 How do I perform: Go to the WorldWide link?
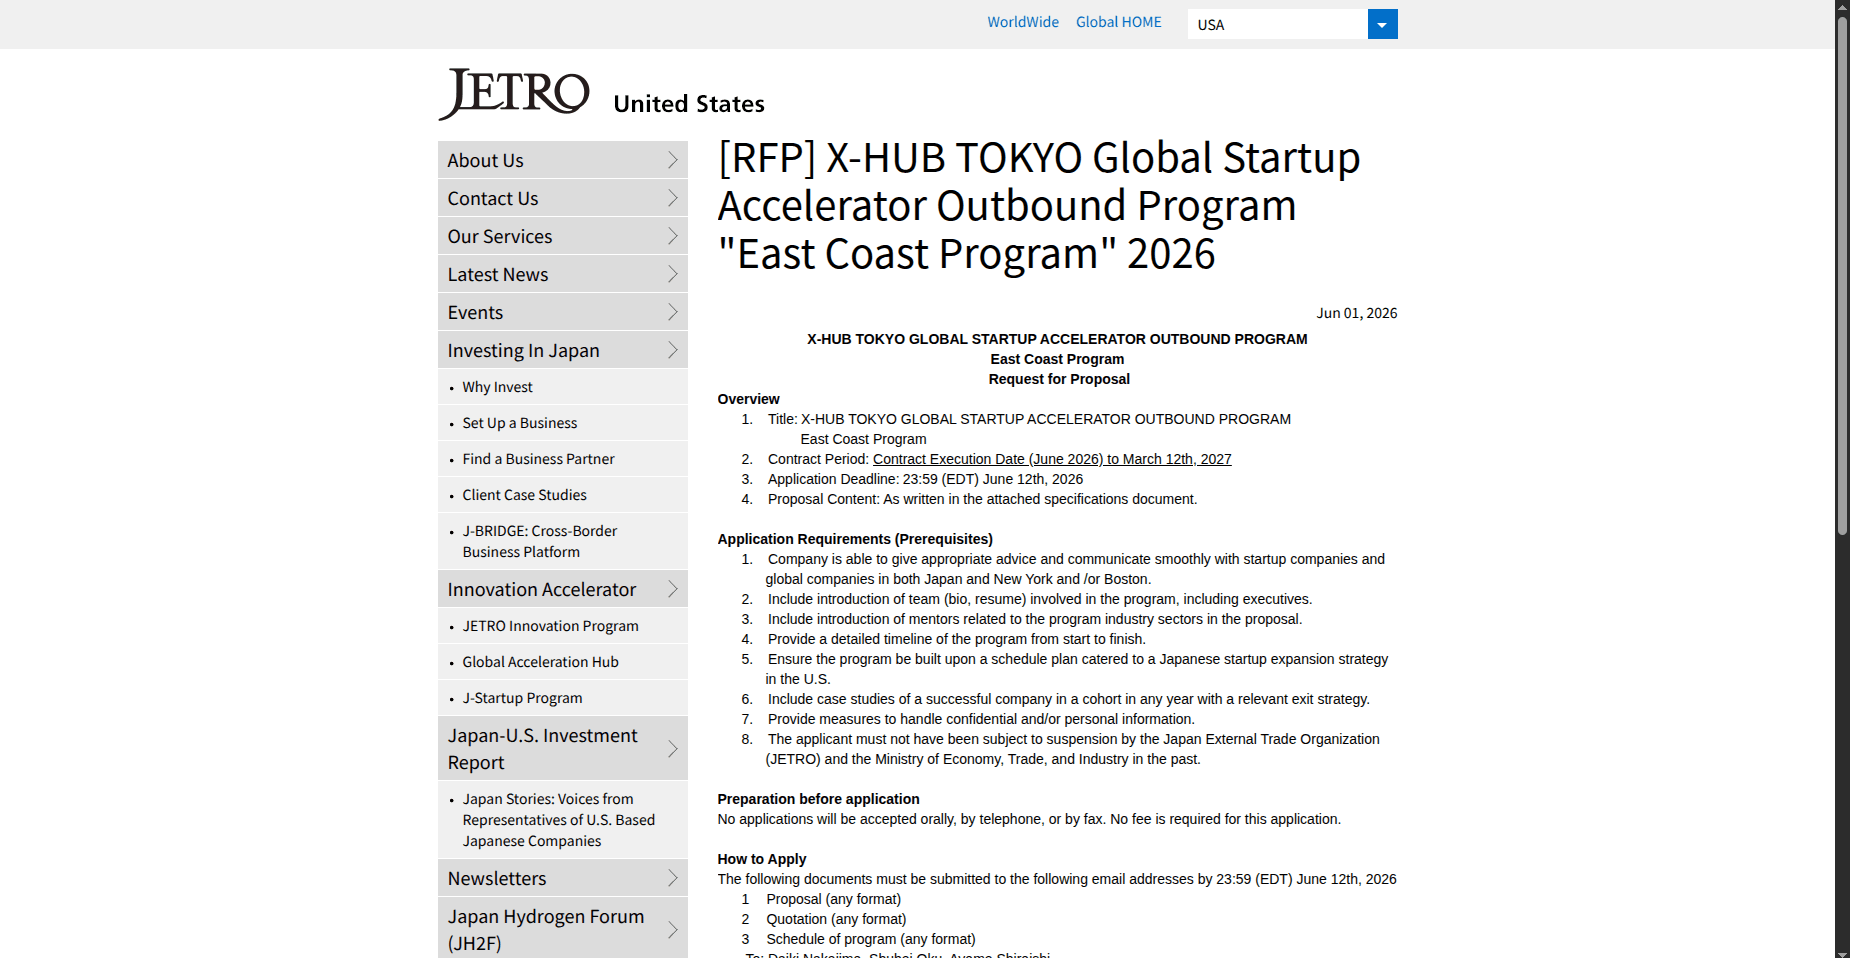[1023, 22]
